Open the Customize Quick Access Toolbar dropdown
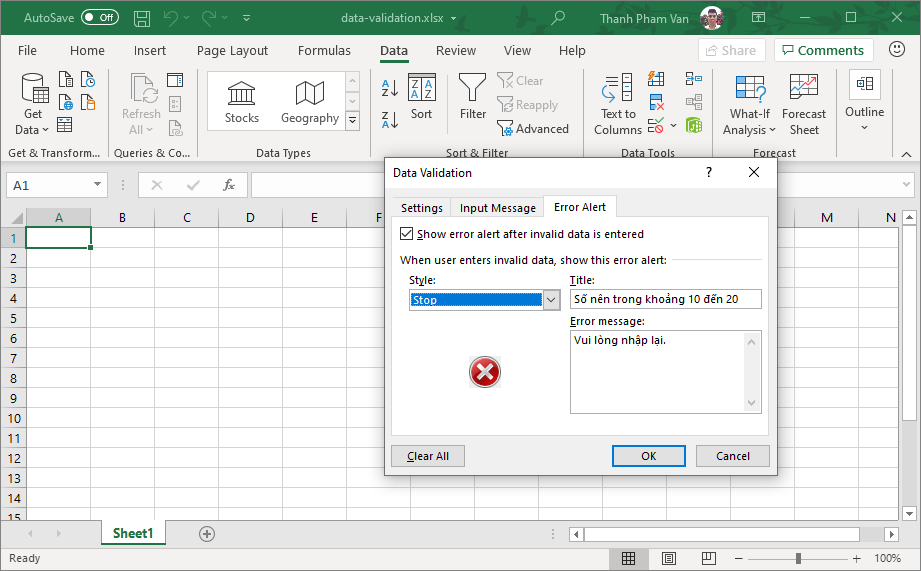 247,18
